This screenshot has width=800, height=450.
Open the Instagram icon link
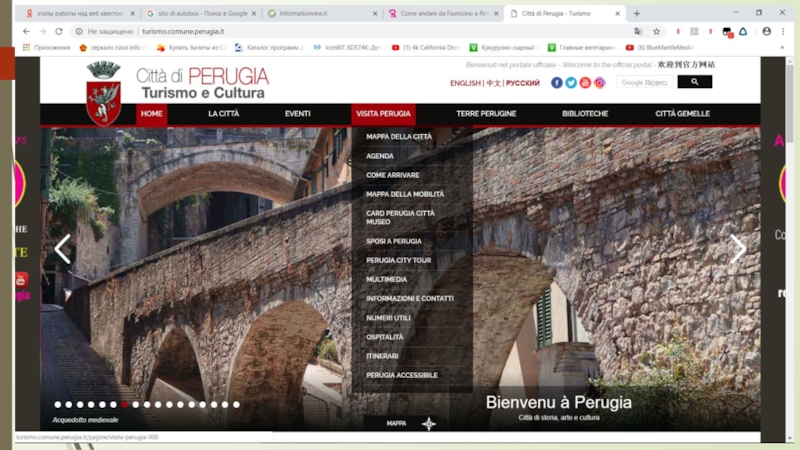tap(599, 83)
